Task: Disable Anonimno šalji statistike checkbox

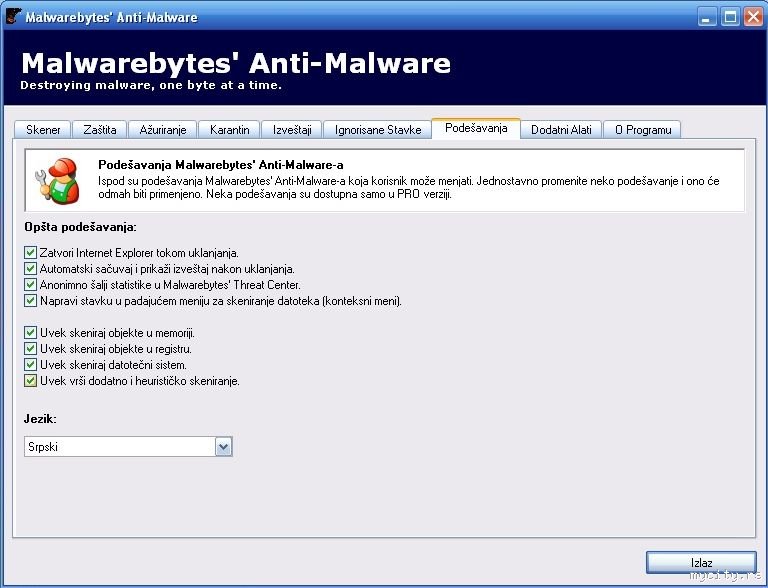Action: tap(30, 285)
